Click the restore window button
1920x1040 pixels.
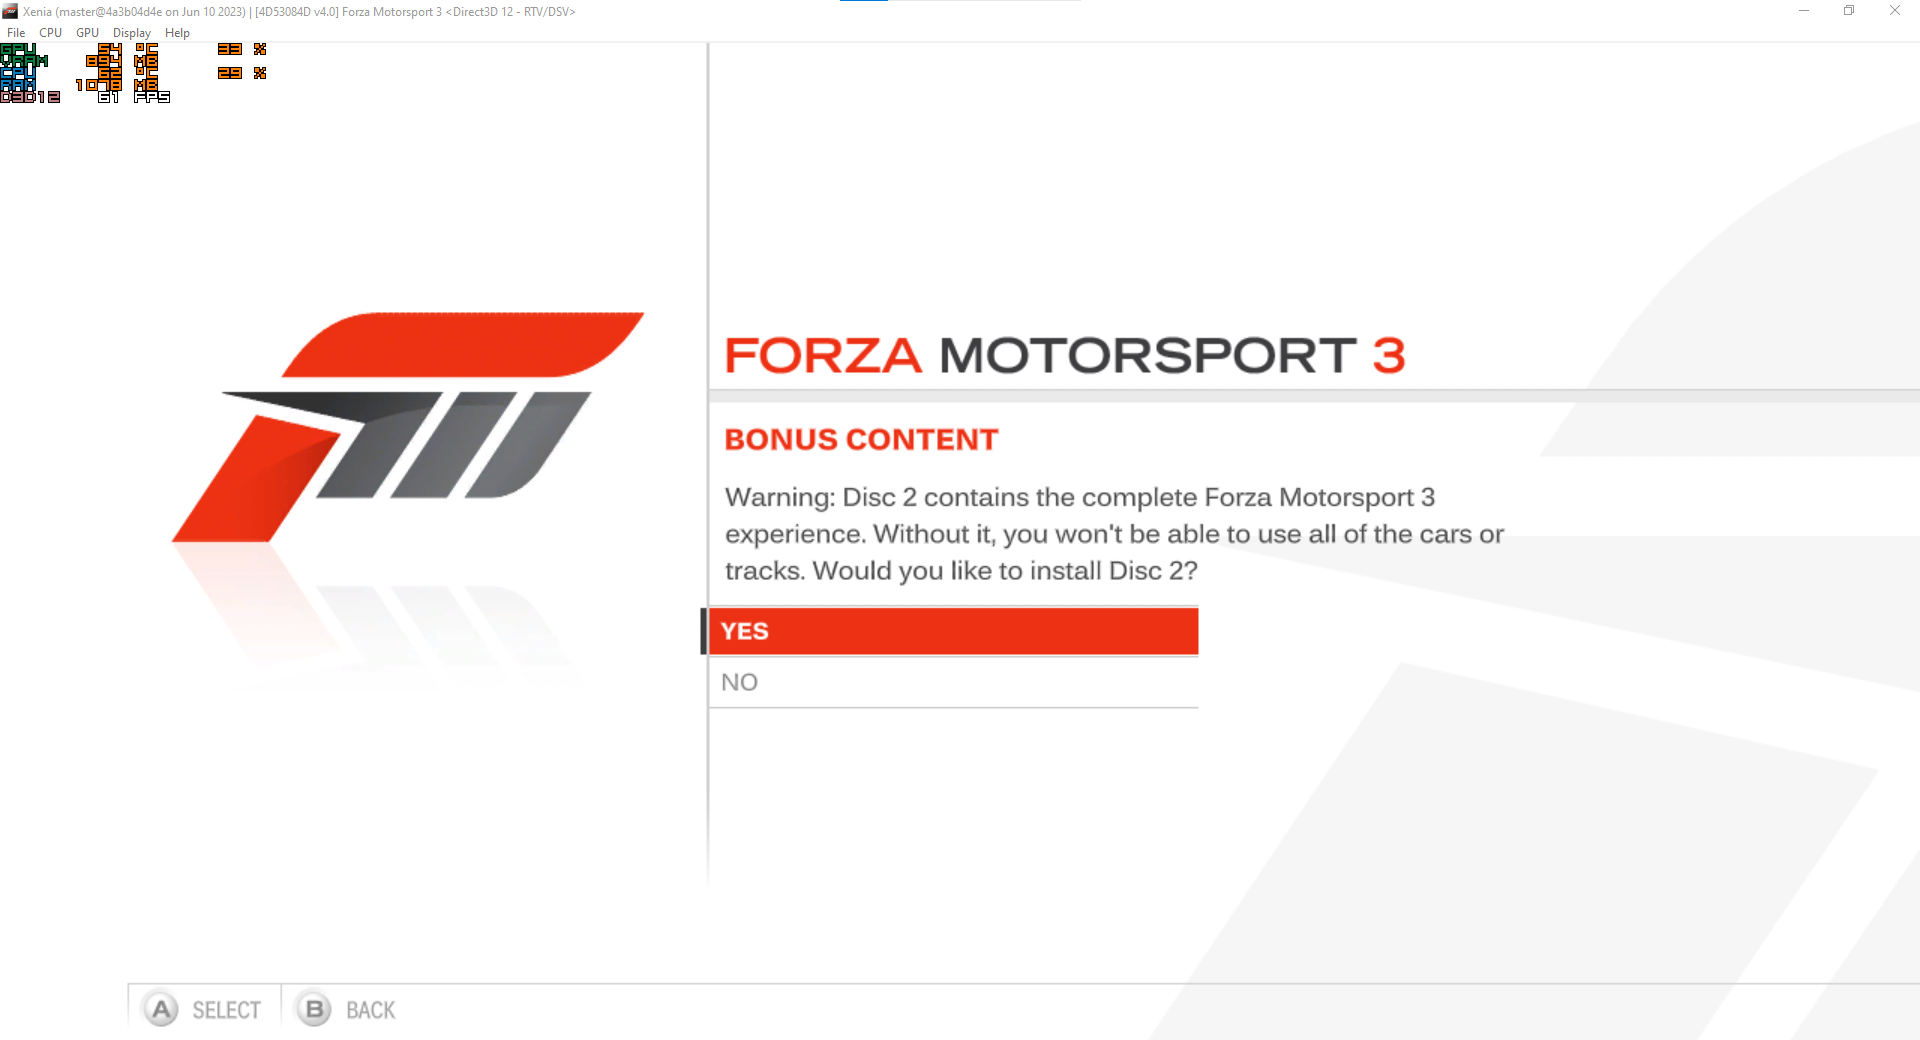[x=1849, y=11]
